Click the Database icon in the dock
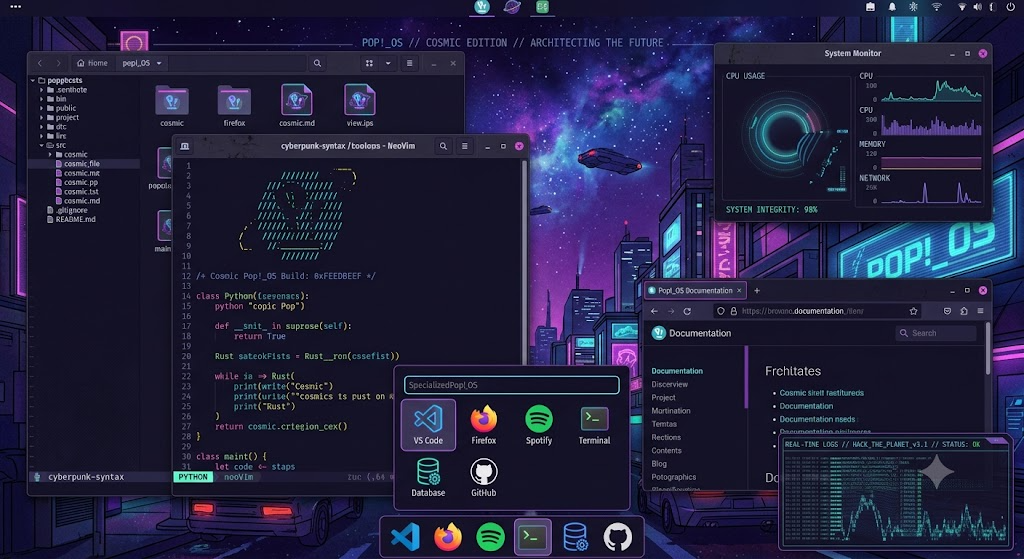1024x559 pixels. click(575, 537)
